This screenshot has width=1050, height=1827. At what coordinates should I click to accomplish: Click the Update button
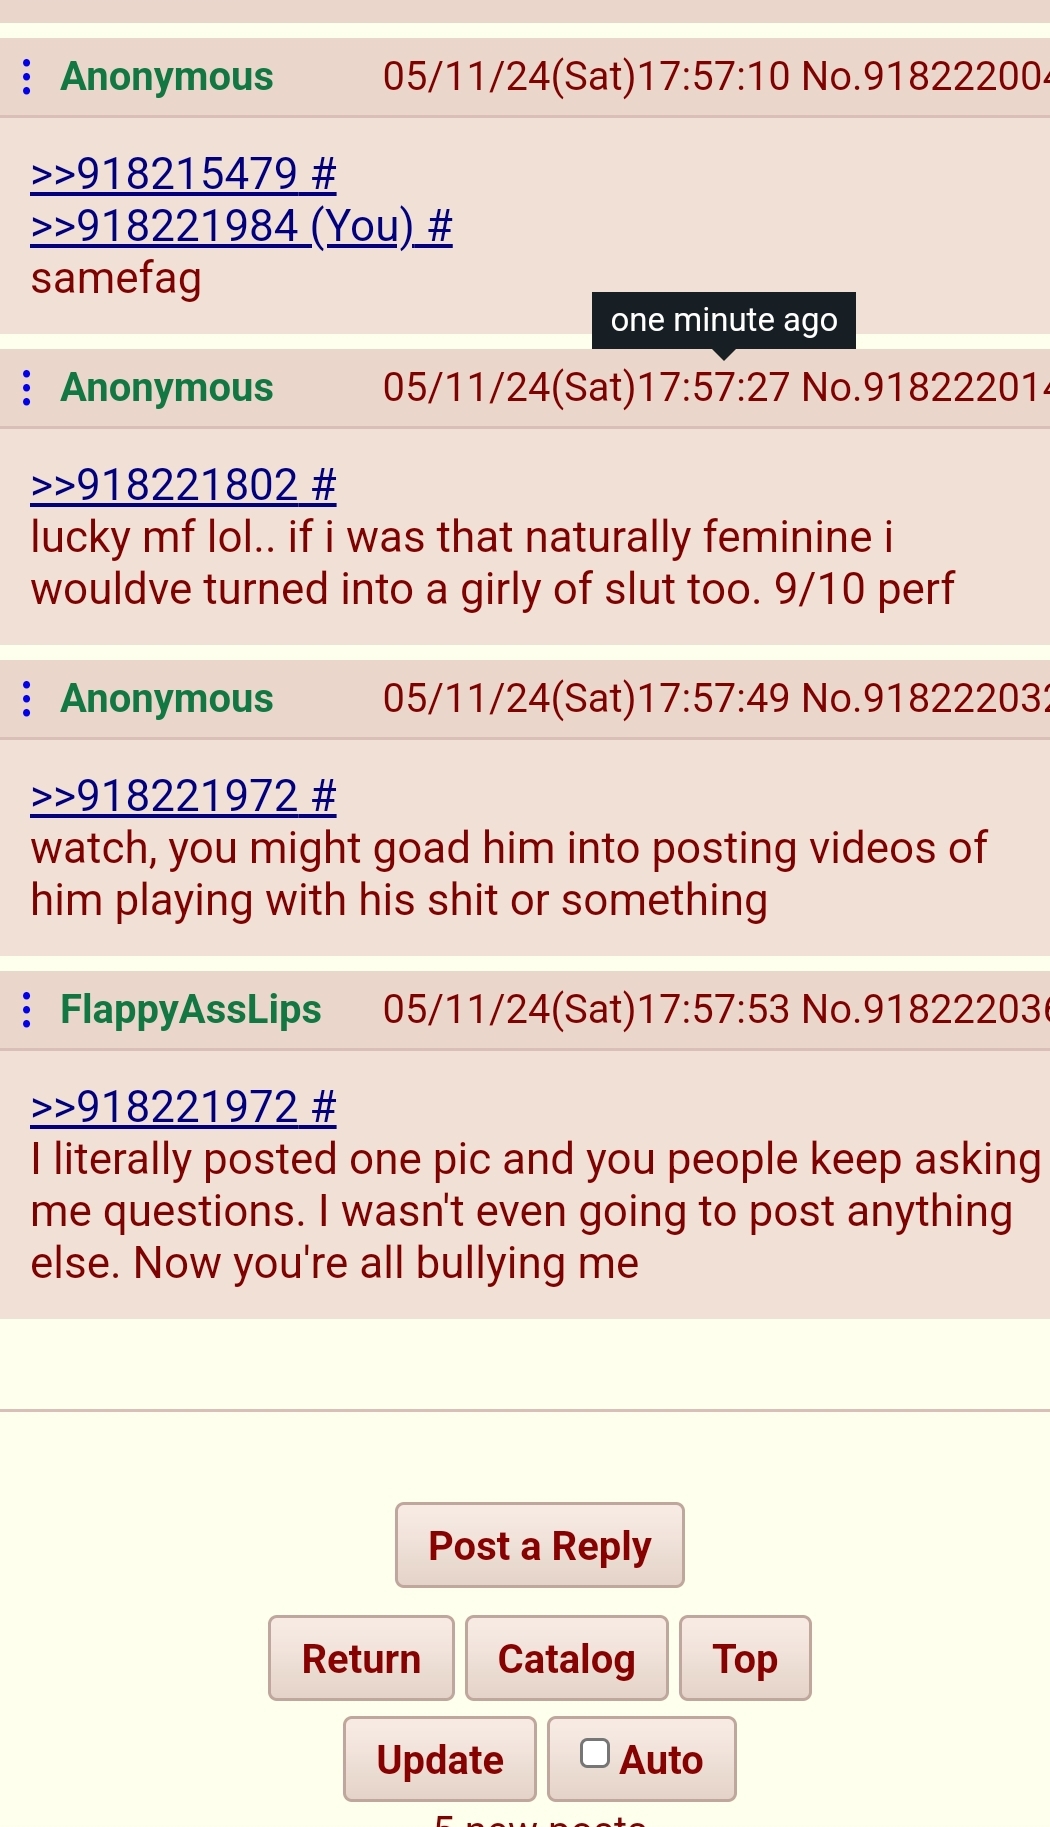pyautogui.click(x=440, y=1759)
